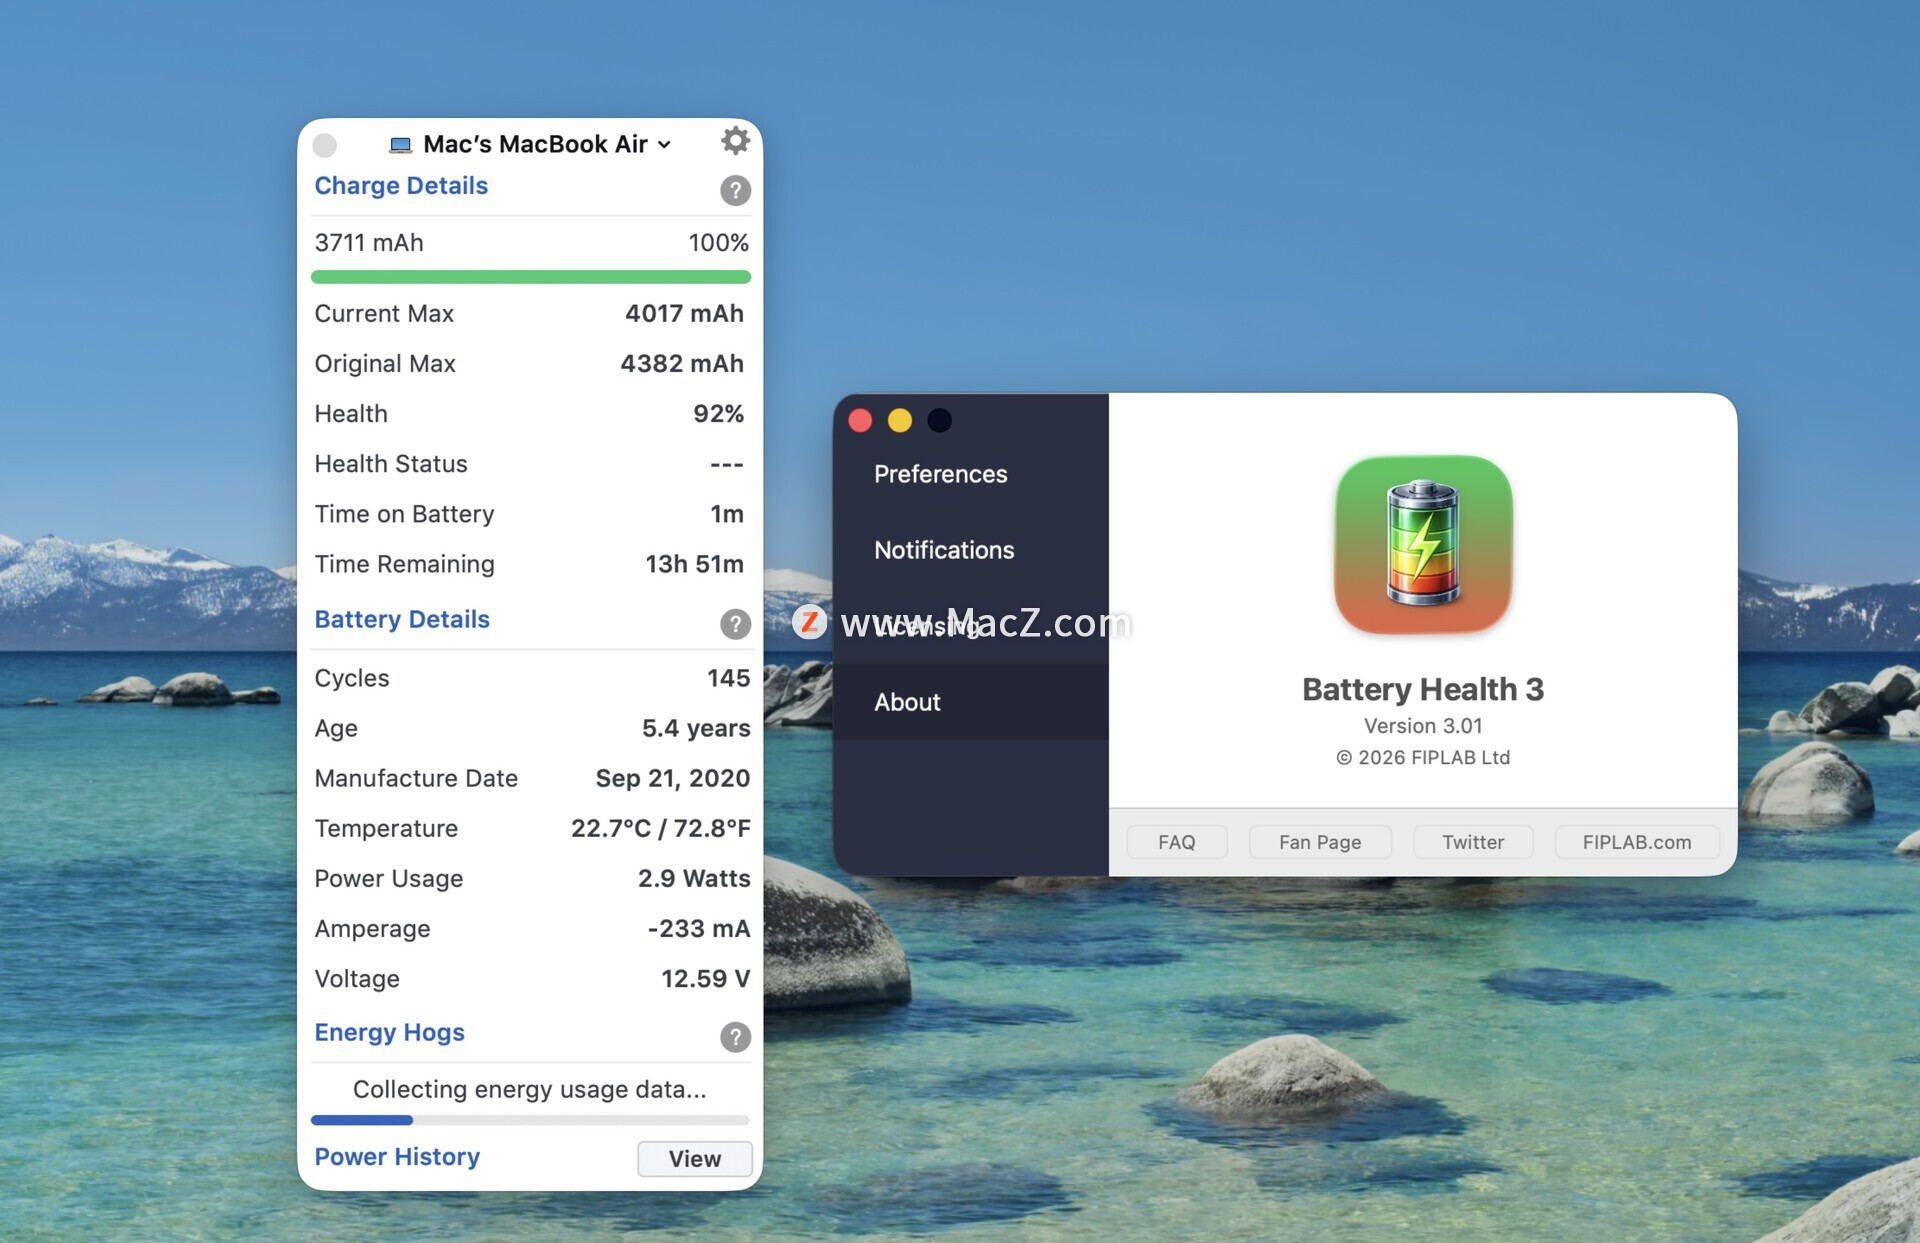This screenshot has height=1243, width=1920.
Task: Switch to the Notifications section
Action: (x=943, y=550)
